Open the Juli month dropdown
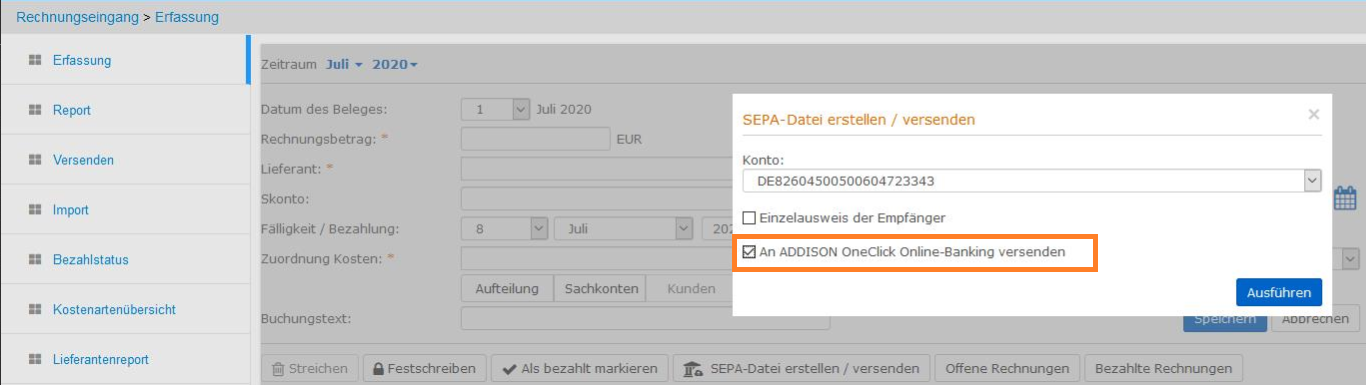 click(344, 64)
